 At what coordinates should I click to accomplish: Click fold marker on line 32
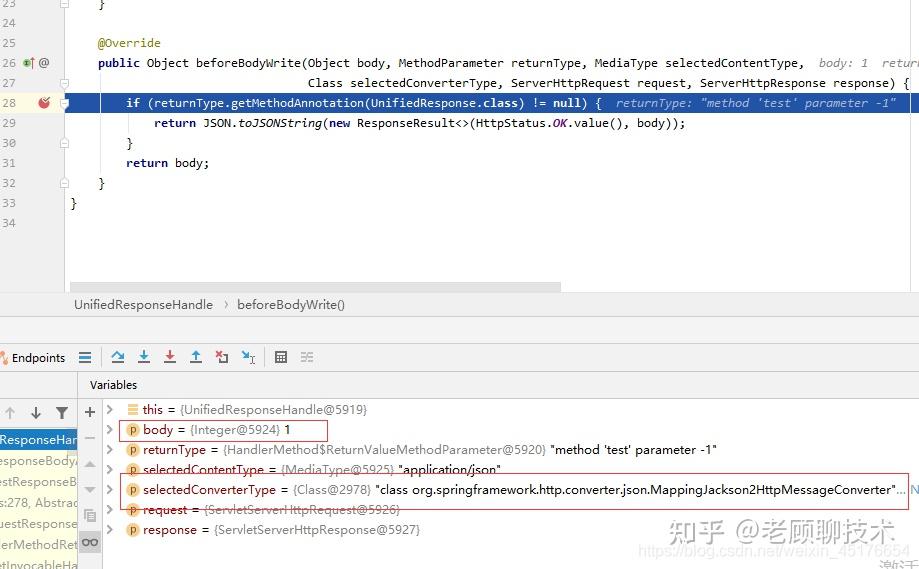pyautogui.click(x=64, y=183)
